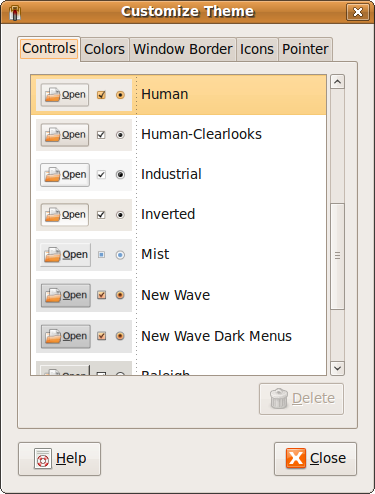Click the Close button at bottom
This screenshot has width=375, height=494.
pos(315,459)
